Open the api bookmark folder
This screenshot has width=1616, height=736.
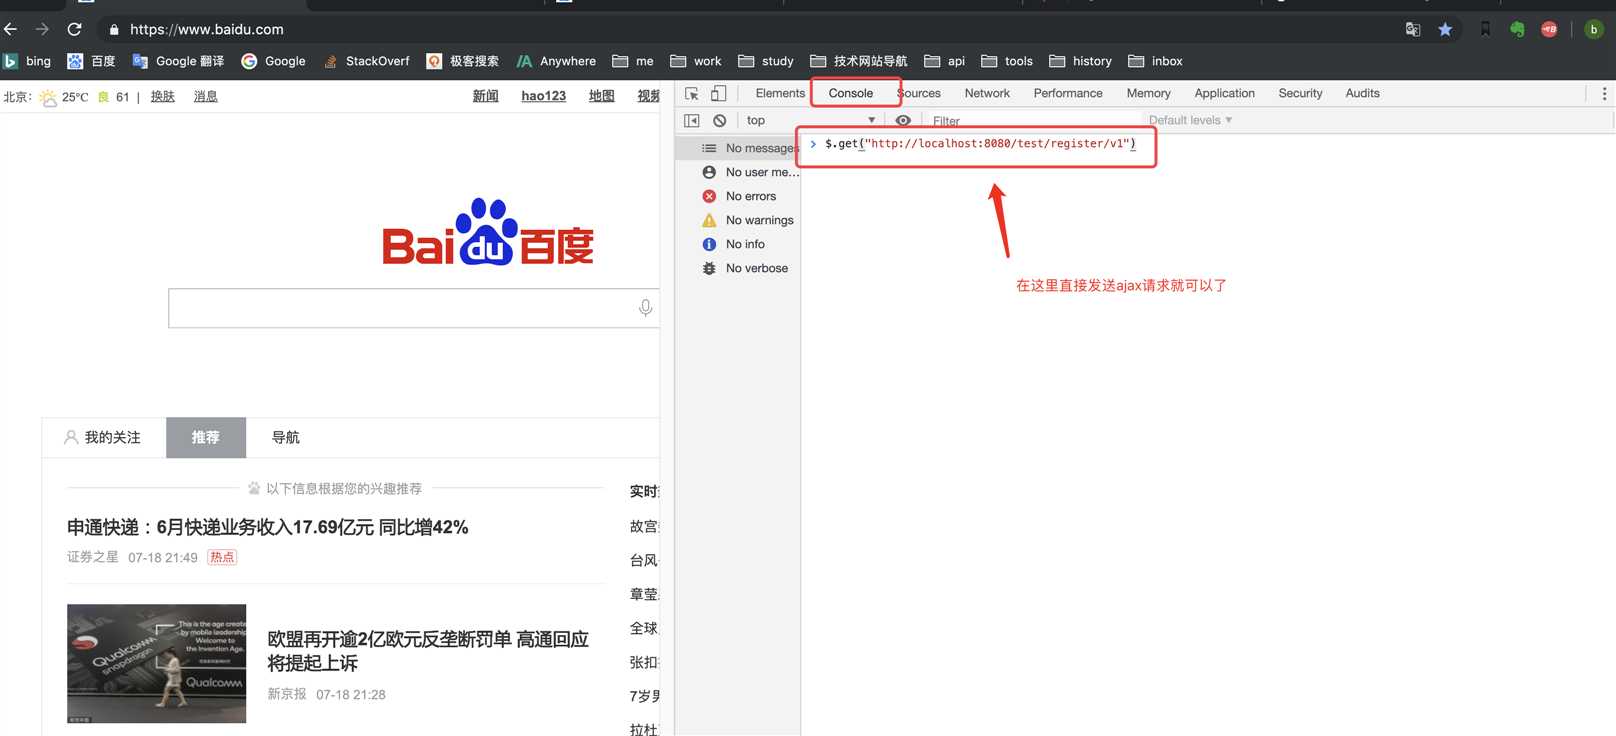(x=945, y=61)
